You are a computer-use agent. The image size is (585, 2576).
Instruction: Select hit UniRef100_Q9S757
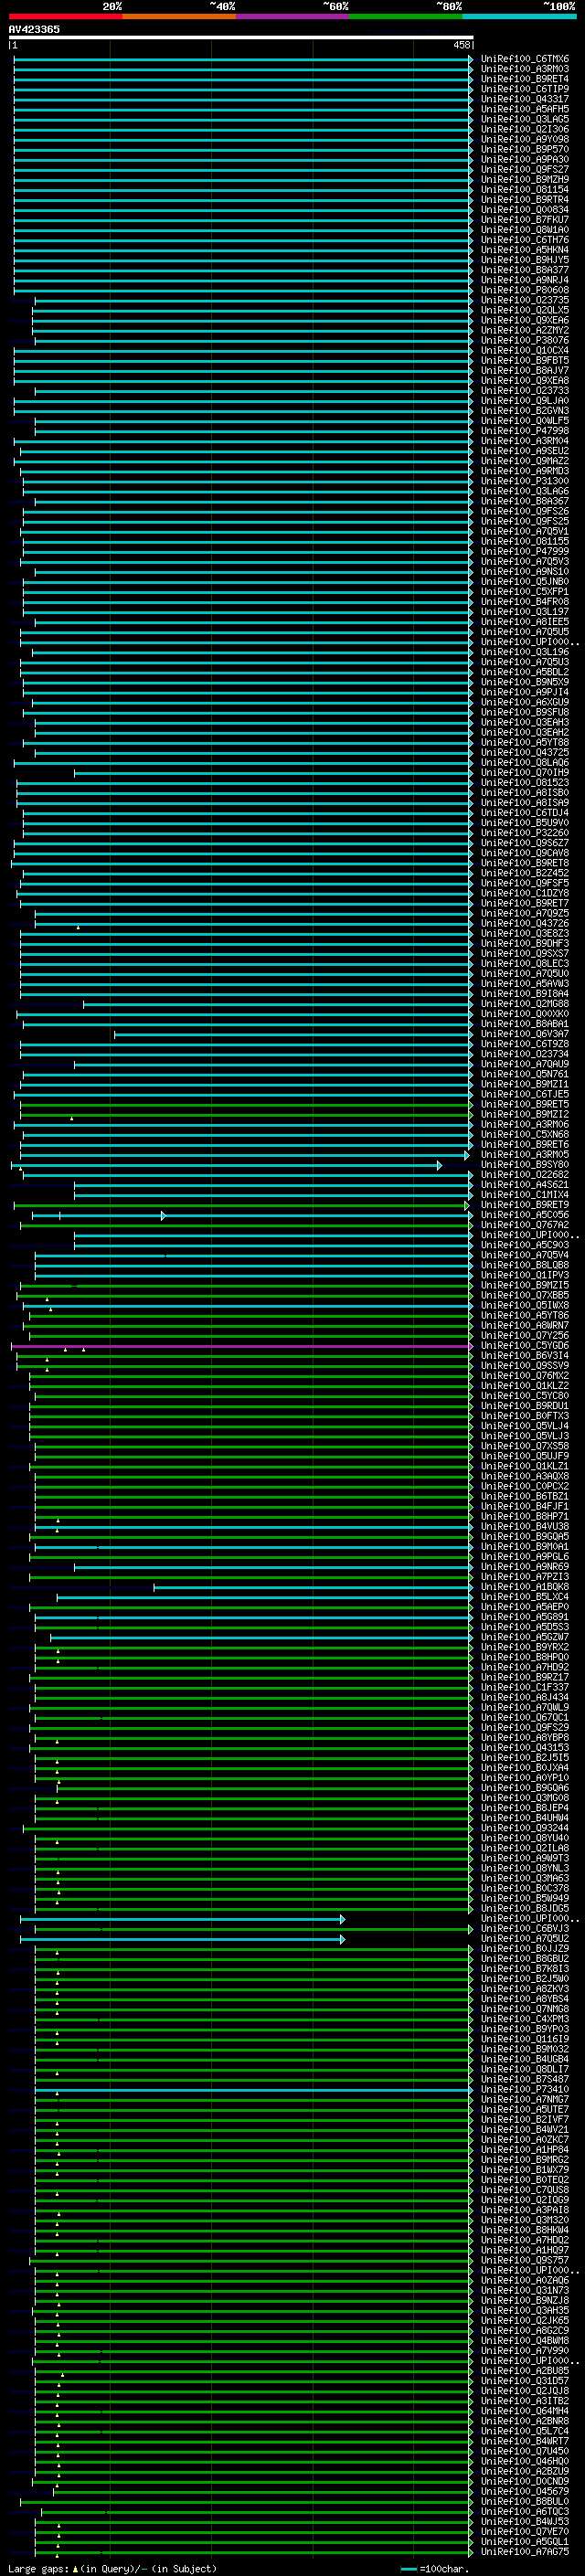[x=524, y=2261]
